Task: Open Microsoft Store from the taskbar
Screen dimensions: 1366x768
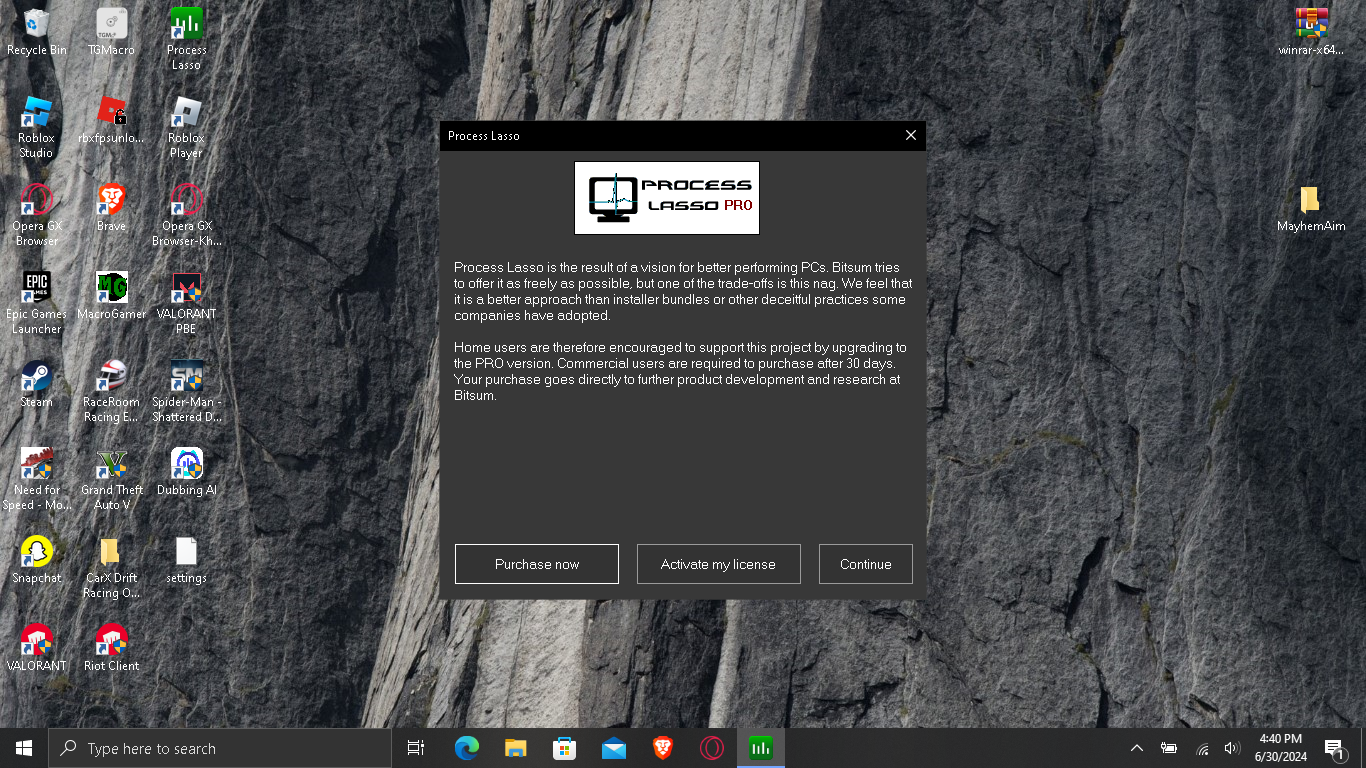Action: (x=565, y=748)
